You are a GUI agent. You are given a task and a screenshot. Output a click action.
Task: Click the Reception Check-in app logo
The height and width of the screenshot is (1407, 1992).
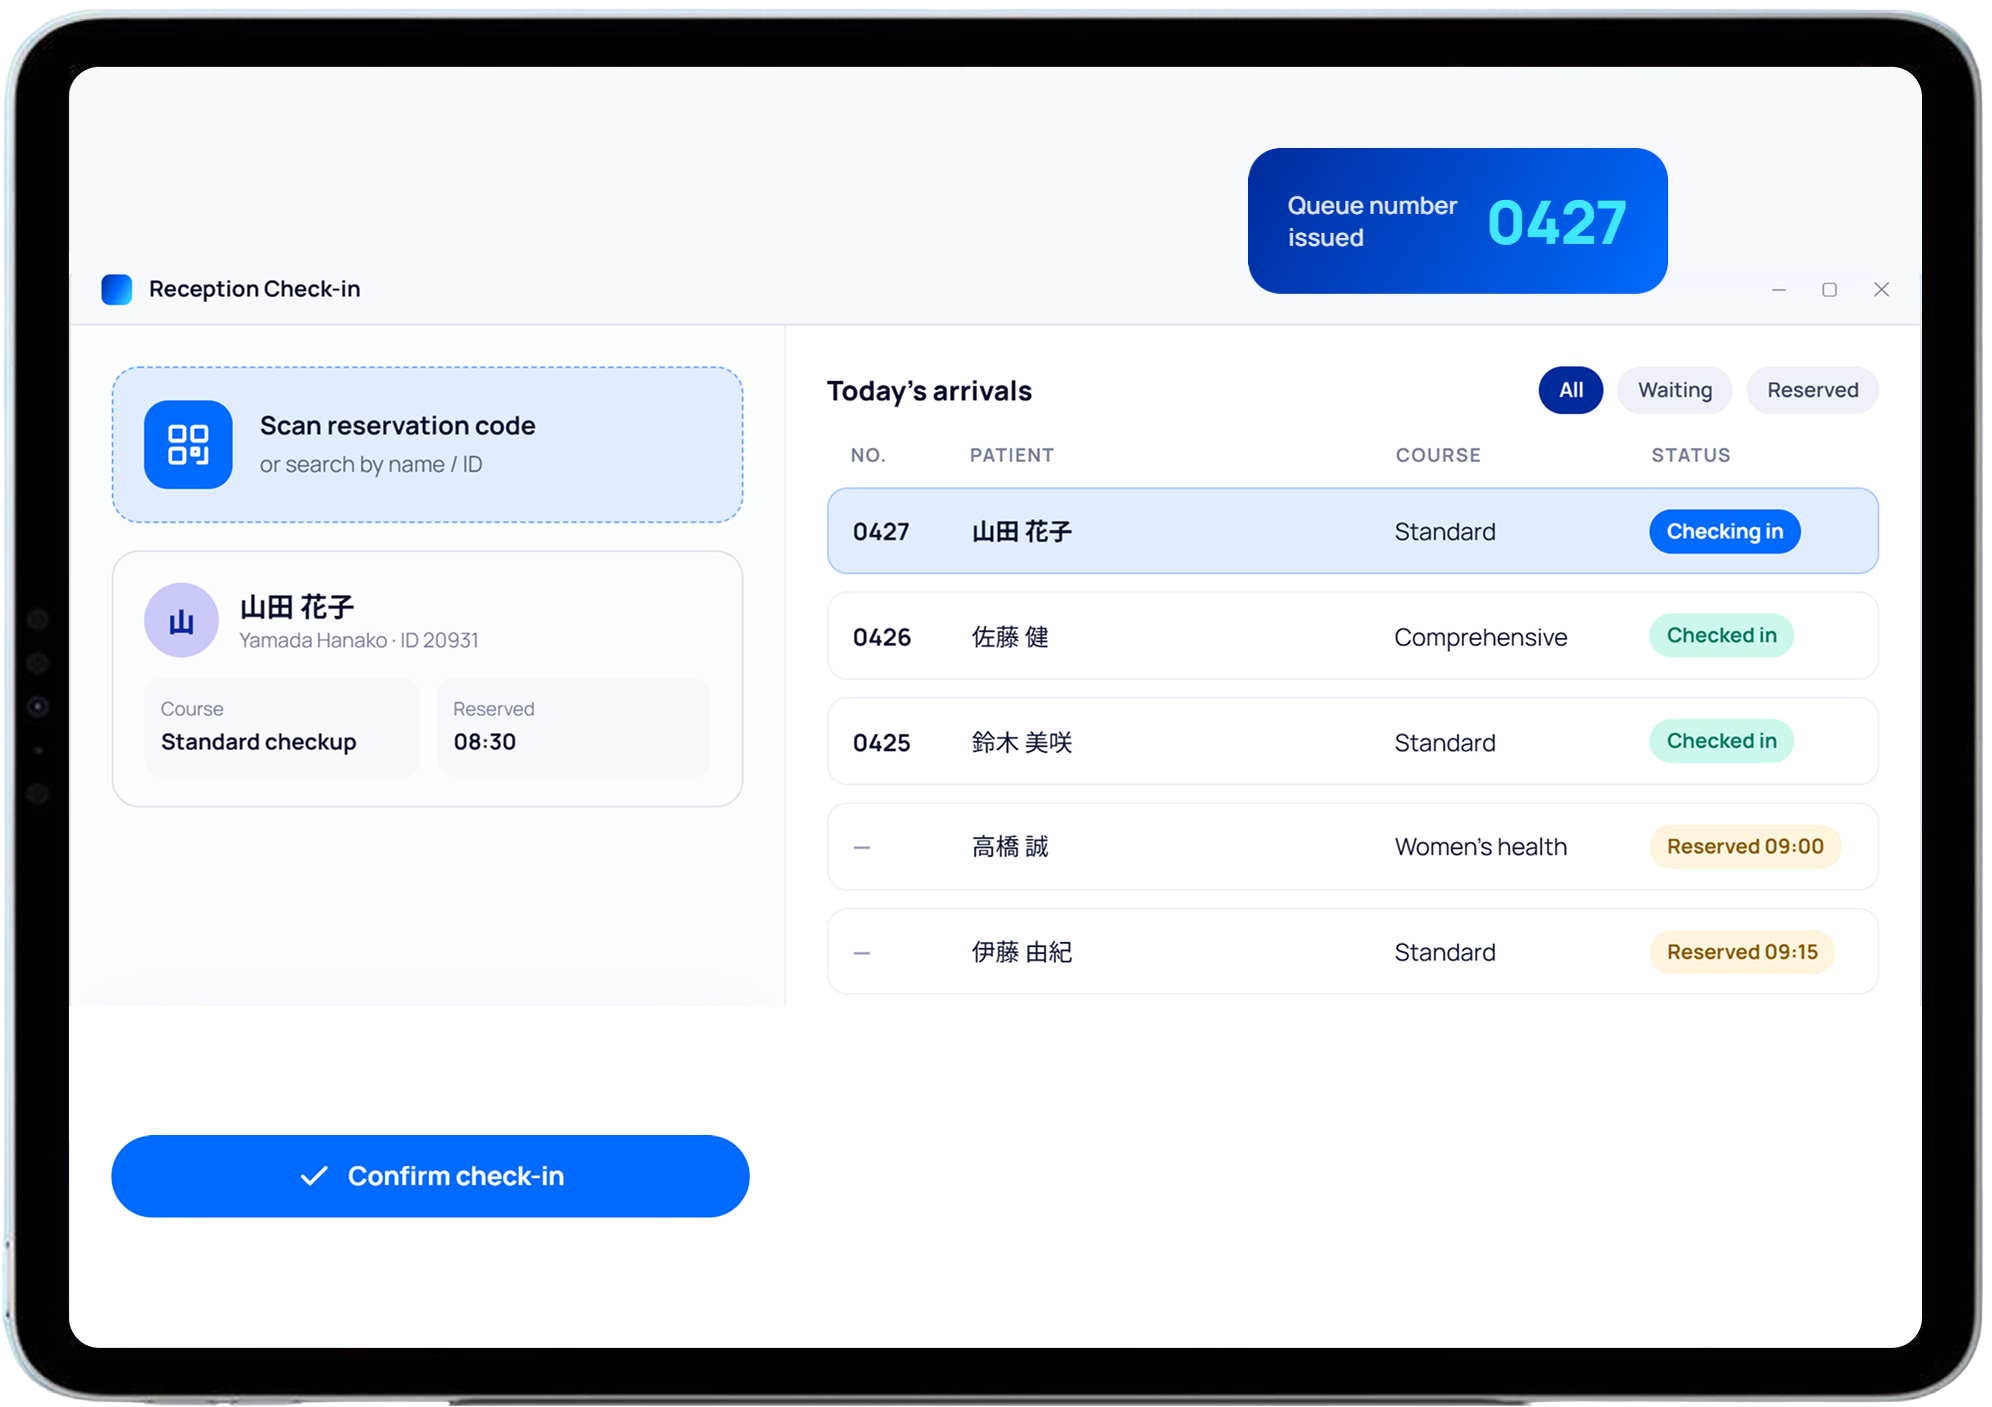click(x=117, y=289)
